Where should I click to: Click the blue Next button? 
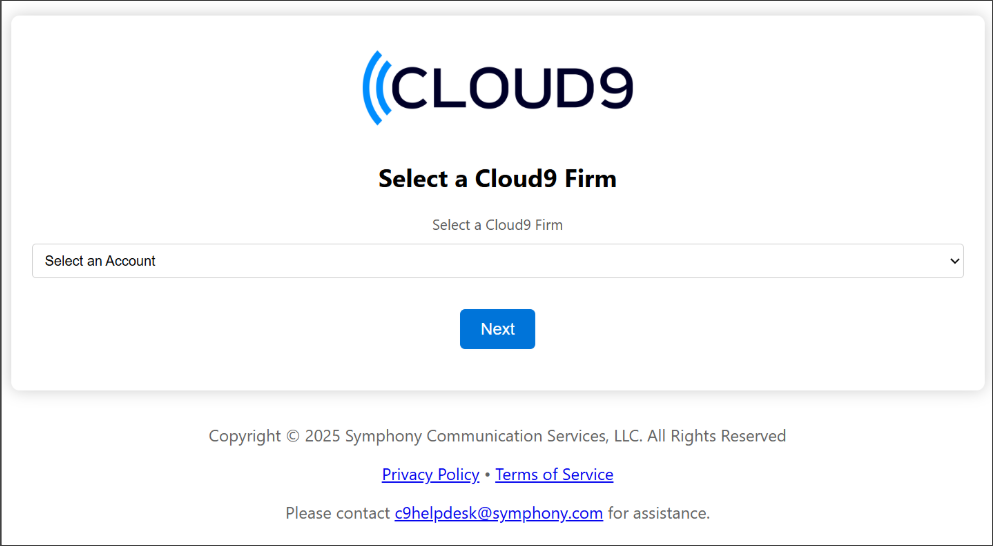pyautogui.click(x=497, y=329)
